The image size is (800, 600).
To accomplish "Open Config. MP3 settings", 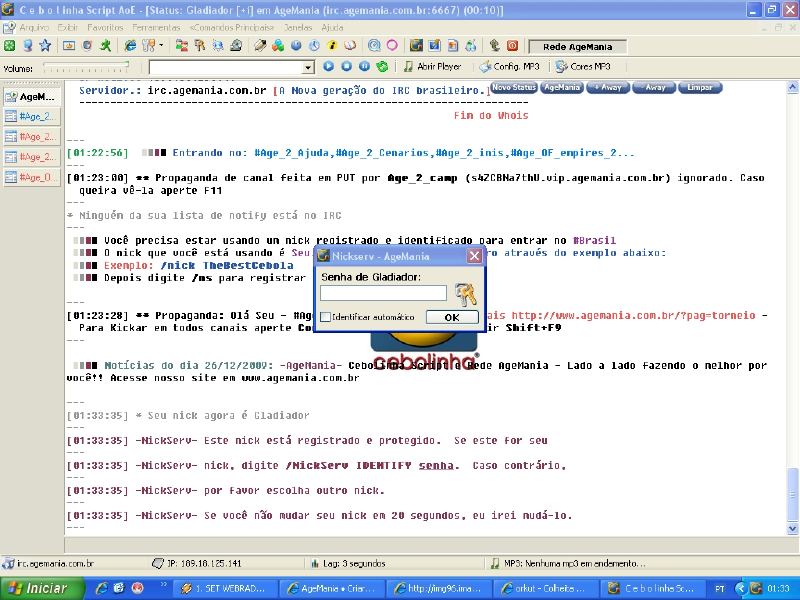I will 509,66.
